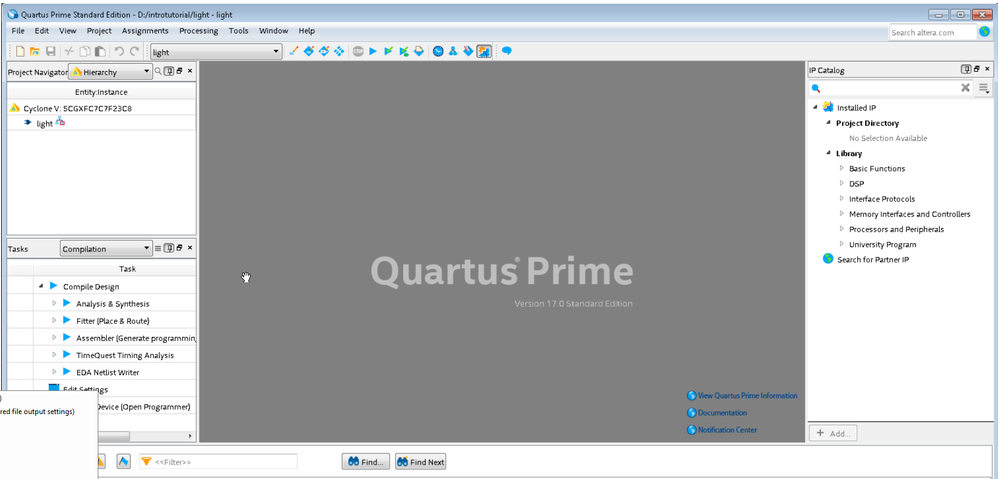
Task: Click the Start Analysis & Elaboration checkmark-play icon
Action: [x=389, y=52]
